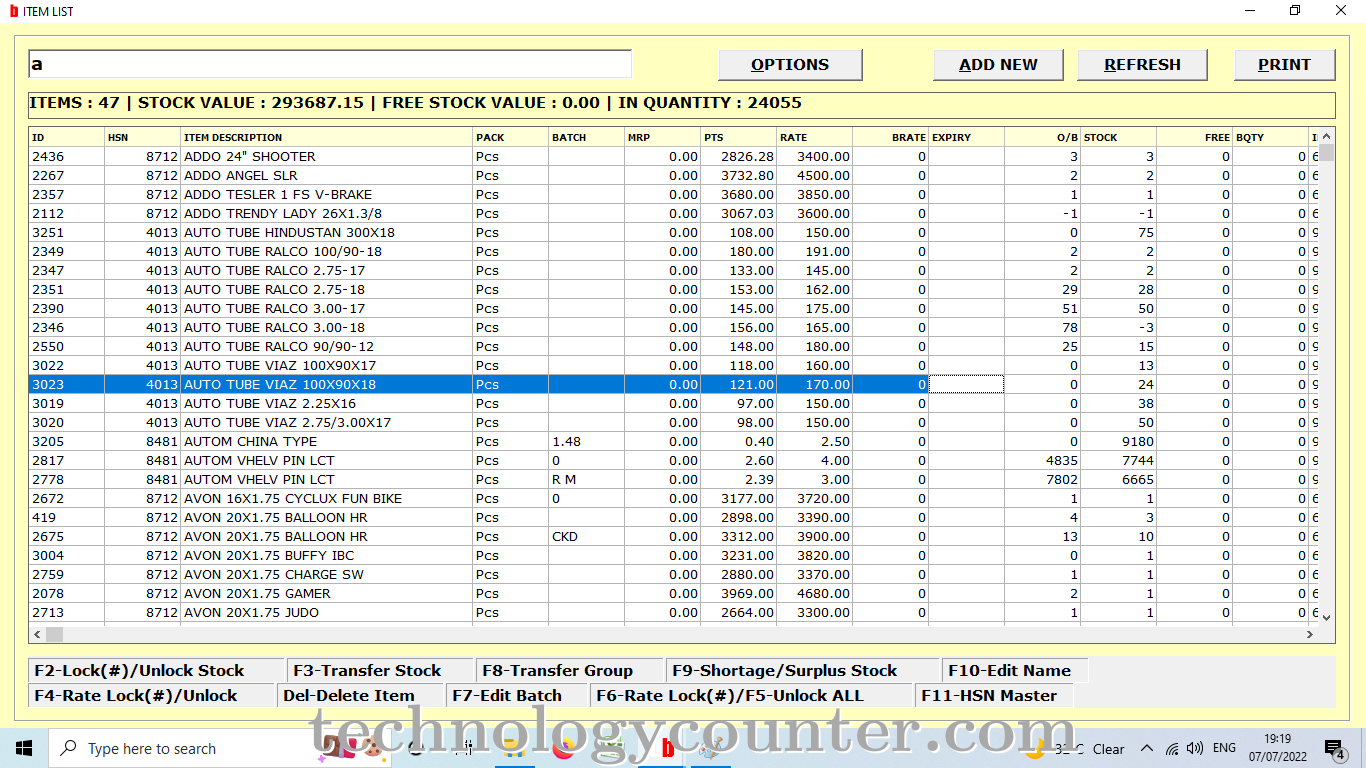Click the horizontal scrollbar left arrow
This screenshot has width=1366, height=768.
click(37, 634)
